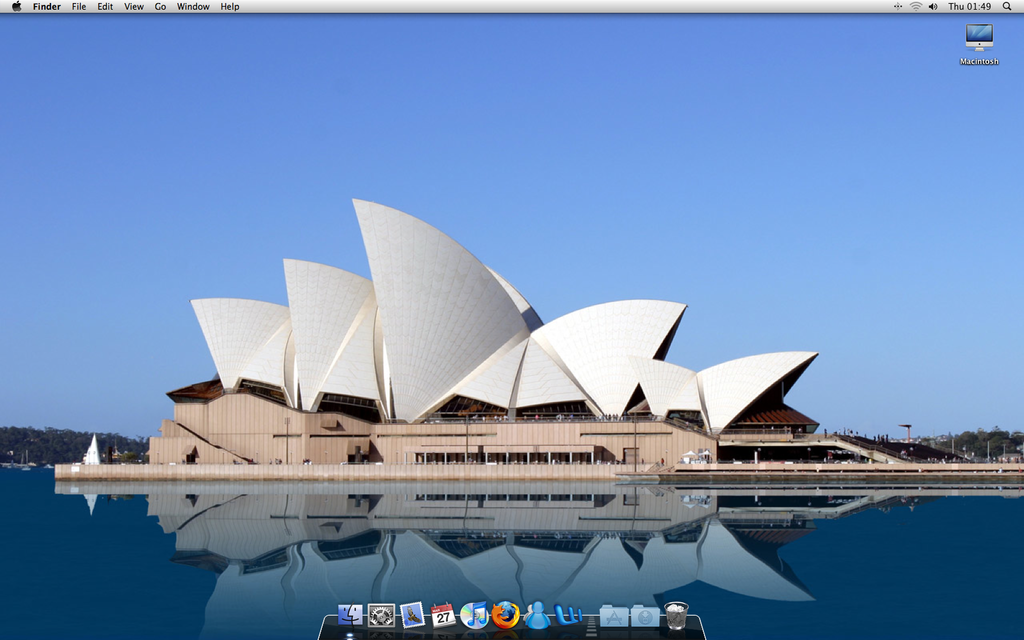
Task: Open Firefox browser from the Dock
Action: [x=505, y=615]
